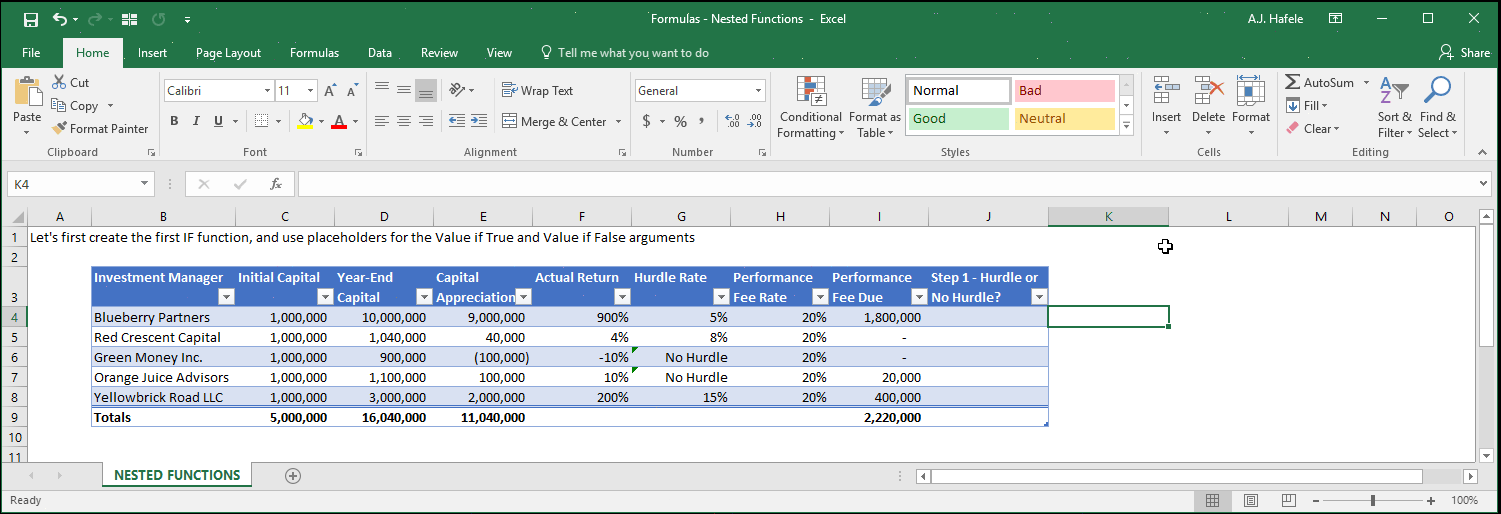The height and width of the screenshot is (514, 1501).
Task: Toggle Bold formatting
Action: pyautogui.click(x=174, y=121)
